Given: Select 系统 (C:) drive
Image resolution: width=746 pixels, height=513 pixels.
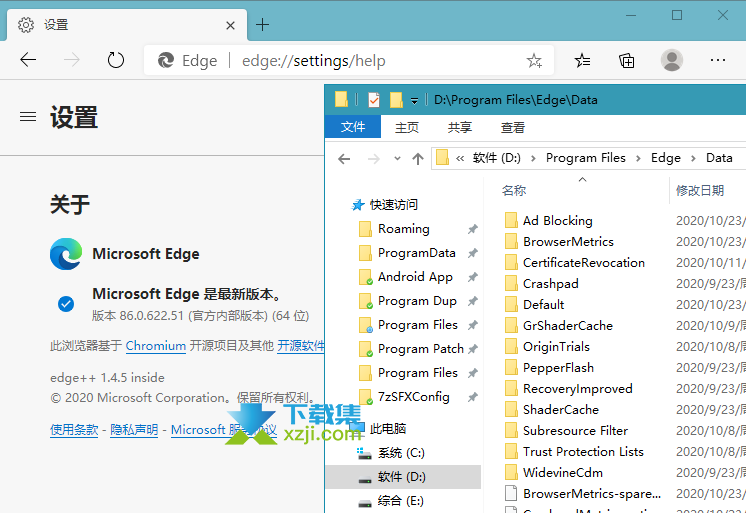Looking at the screenshot, I should tap(401, 453).
